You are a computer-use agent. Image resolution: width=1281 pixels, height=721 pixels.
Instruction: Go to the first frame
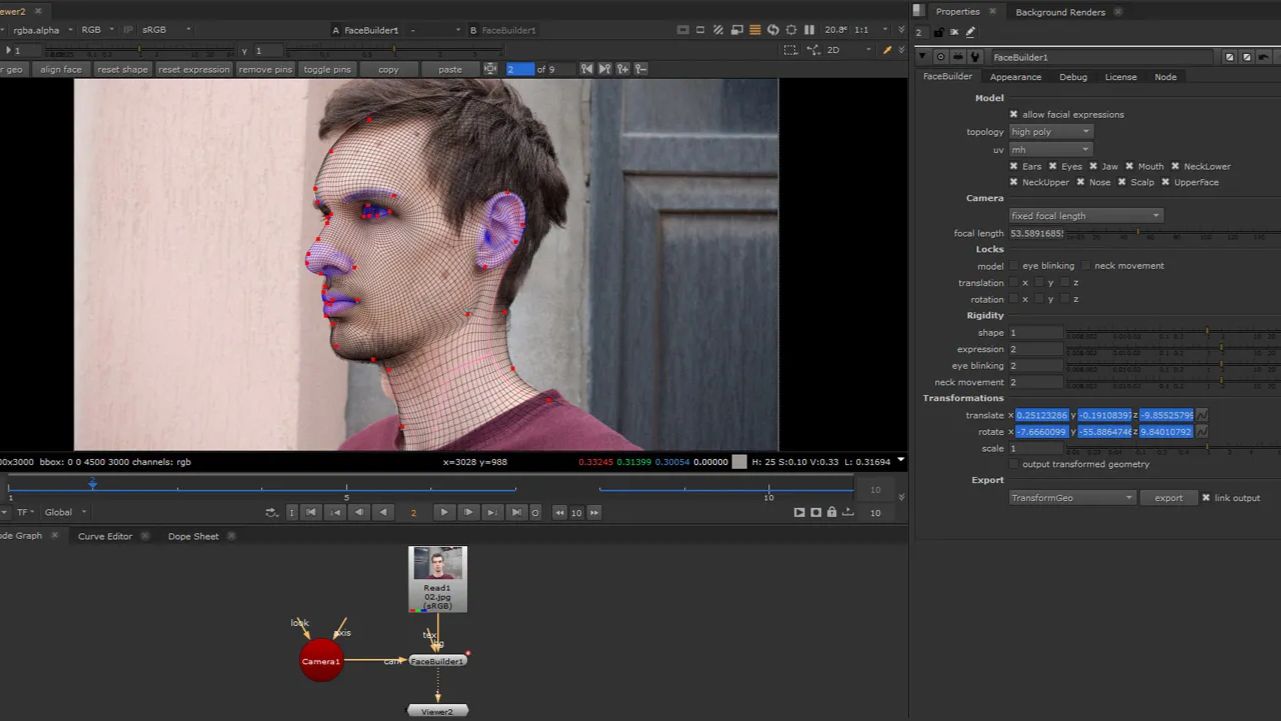(x=311, y=512)
